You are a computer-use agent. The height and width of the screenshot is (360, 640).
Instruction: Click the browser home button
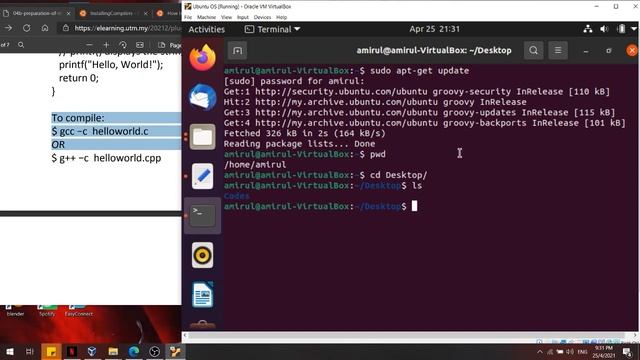(45, 28)
